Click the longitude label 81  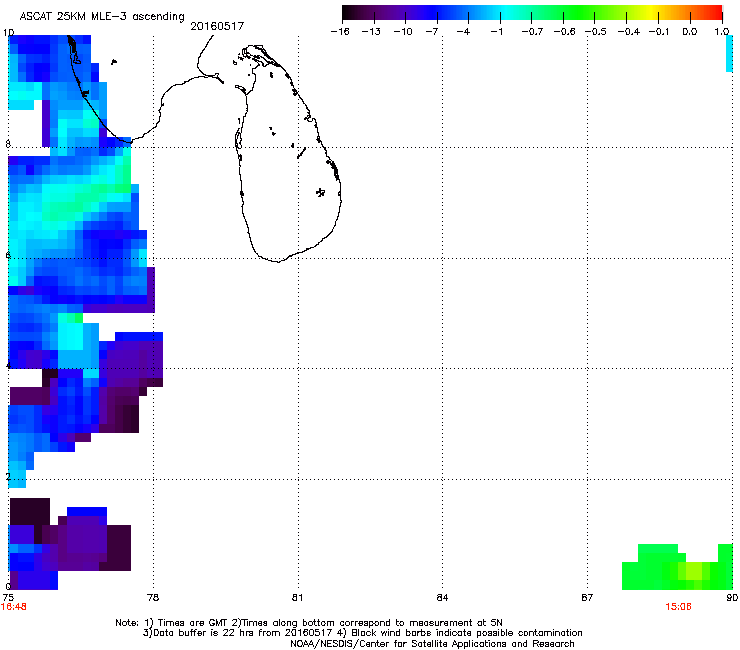click(x=297, y=598)
